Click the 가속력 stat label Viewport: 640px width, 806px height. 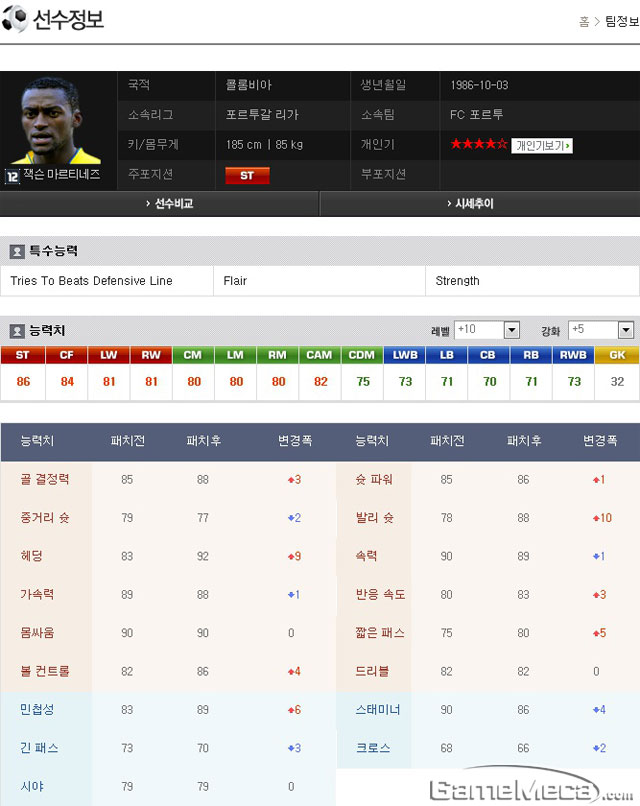[37, 595]
